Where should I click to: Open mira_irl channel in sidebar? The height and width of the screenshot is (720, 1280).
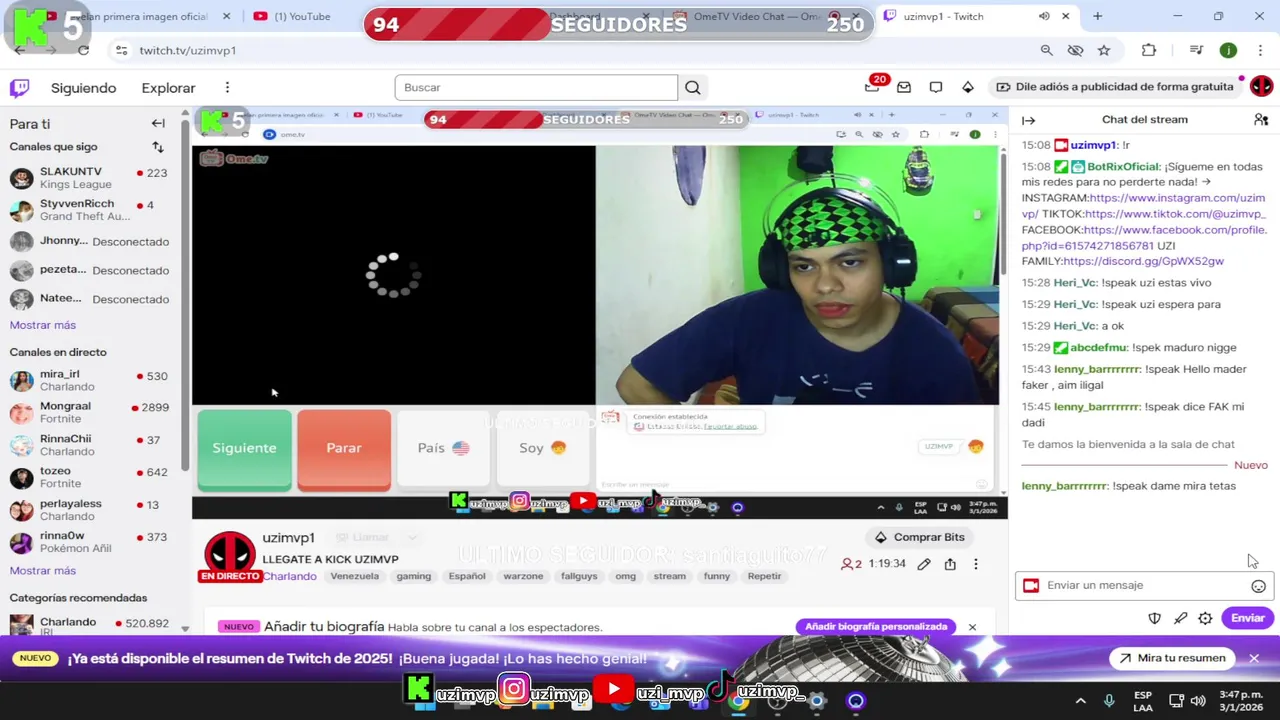[92, 380]
